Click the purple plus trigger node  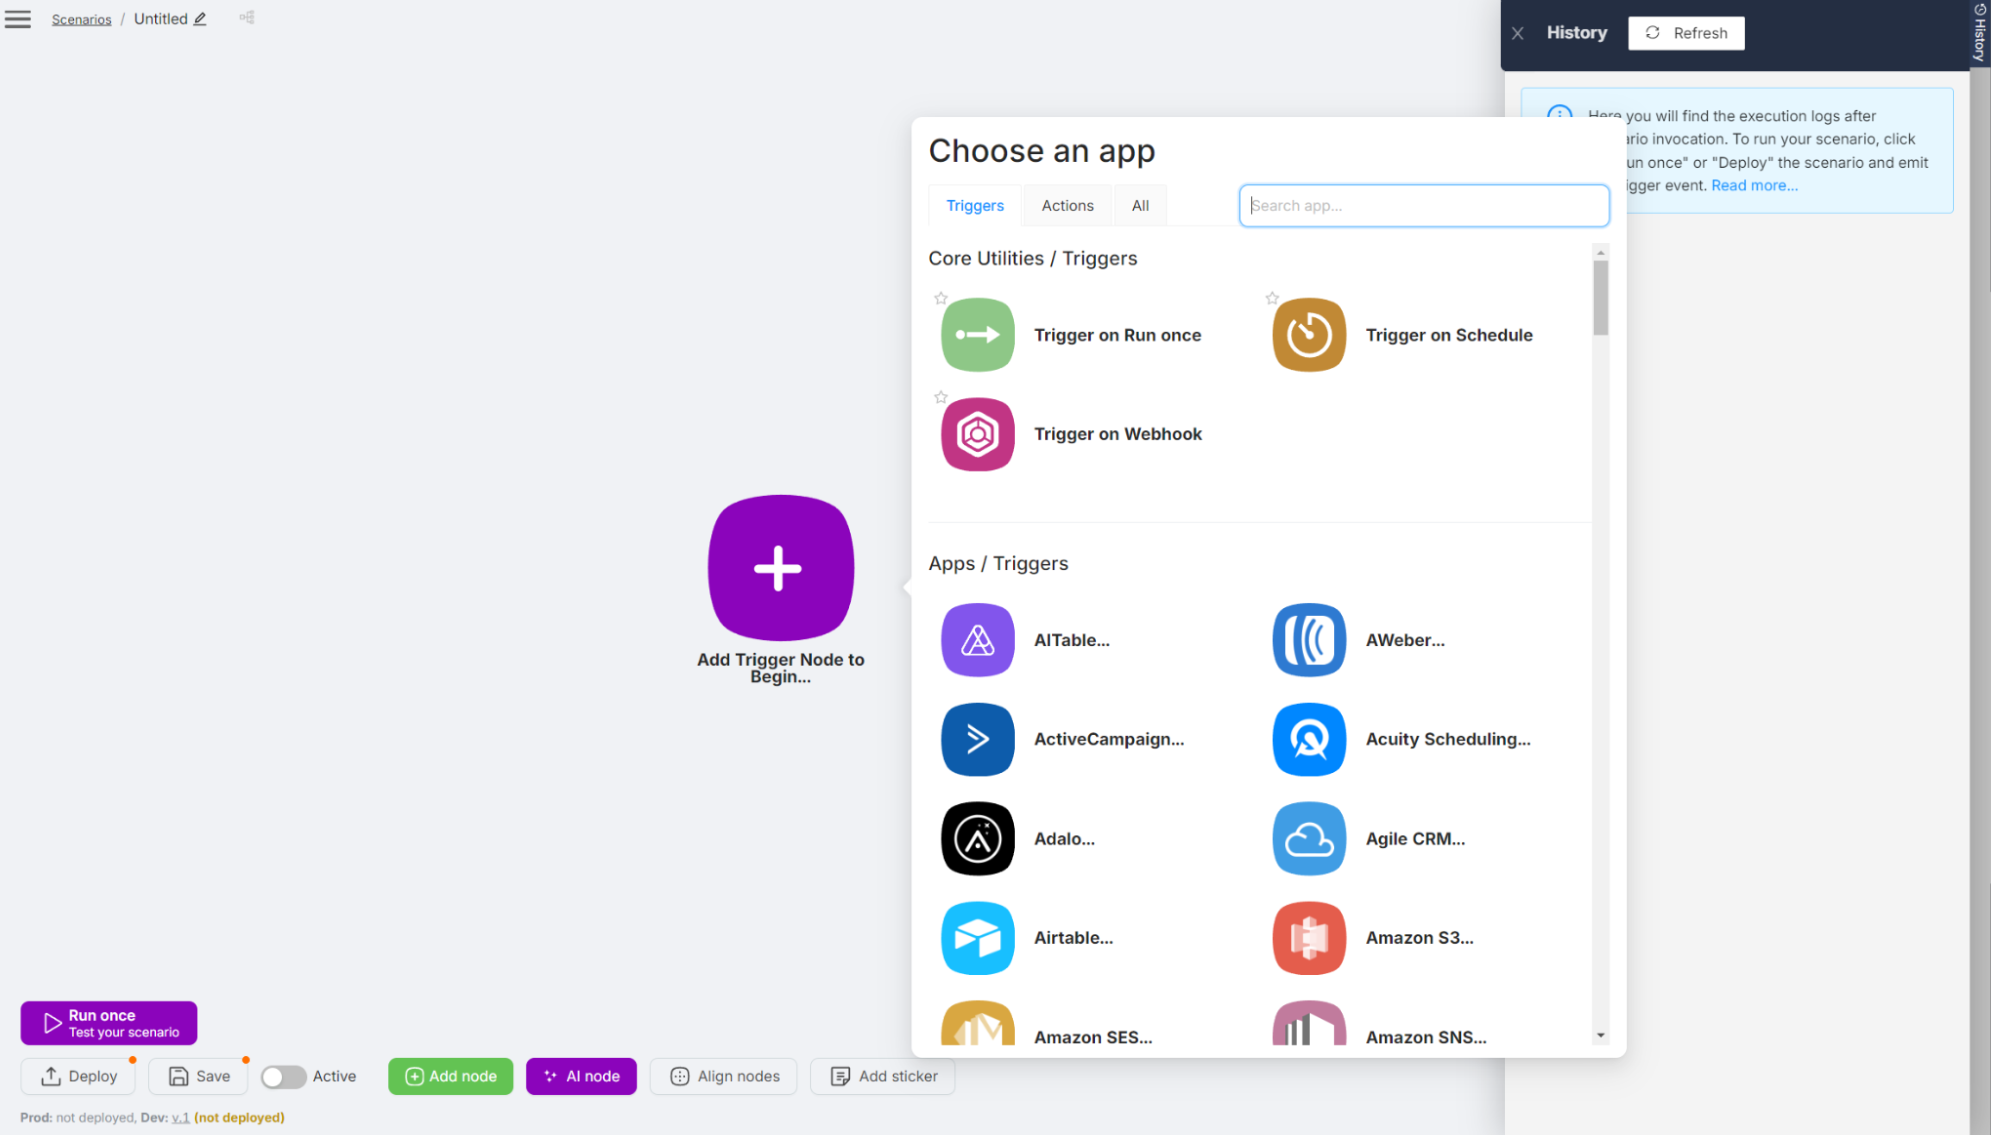pos(780,568)
